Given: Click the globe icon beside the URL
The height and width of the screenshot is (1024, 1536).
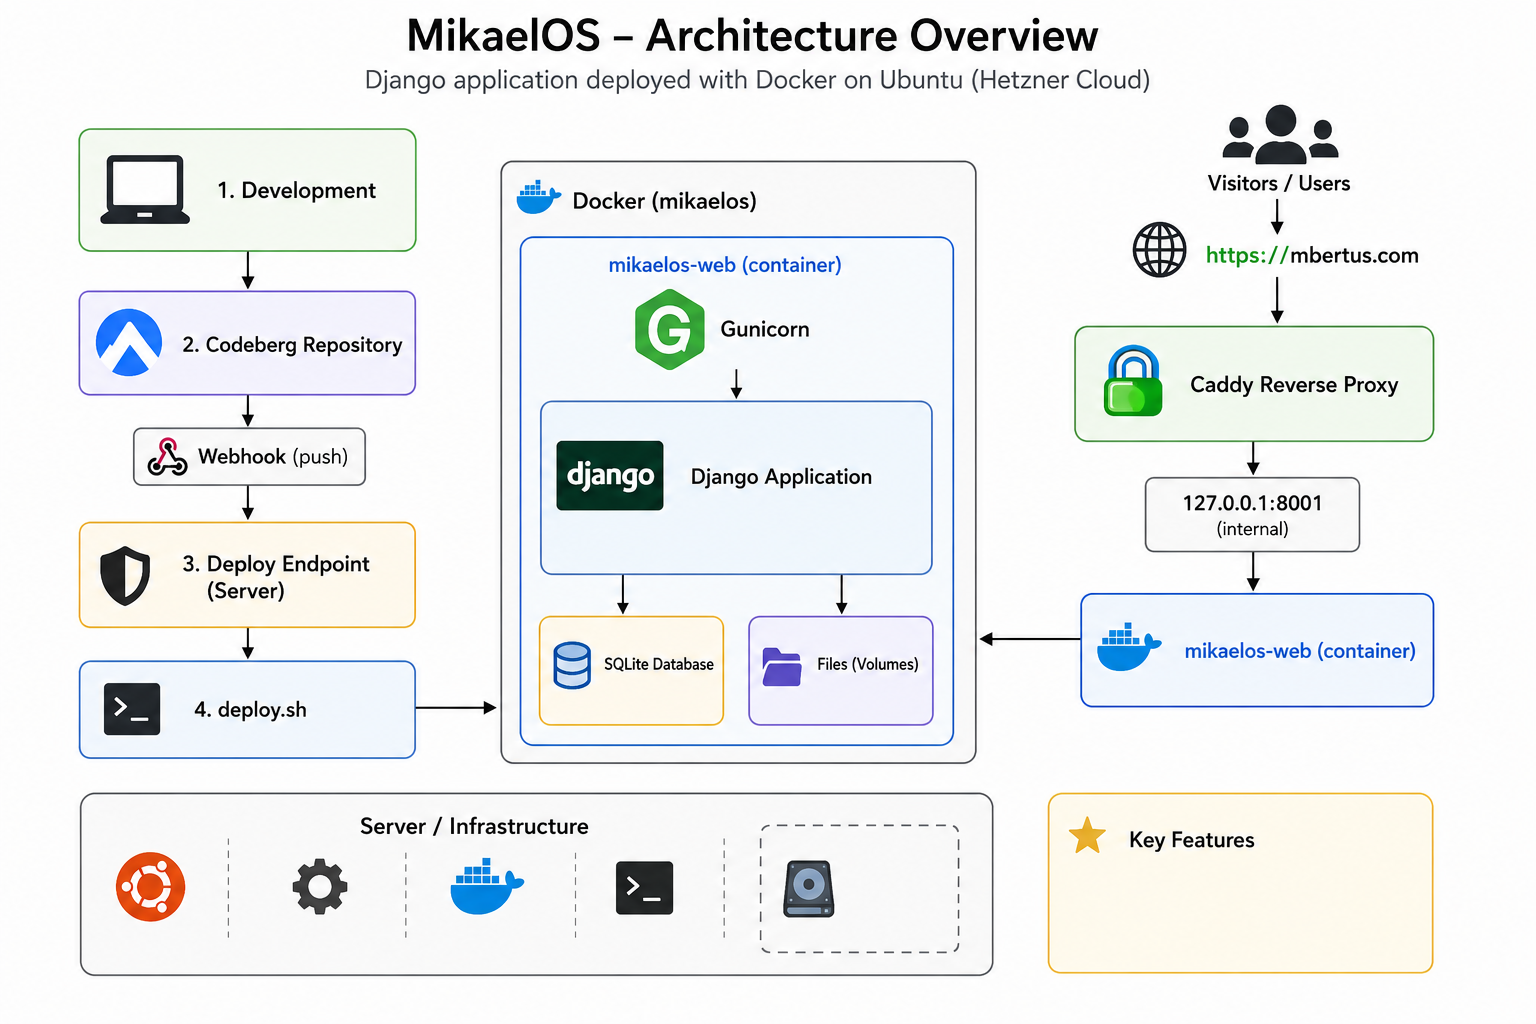Looking at the screenshot, I should pyautogui.click(x=1159, y=250).
